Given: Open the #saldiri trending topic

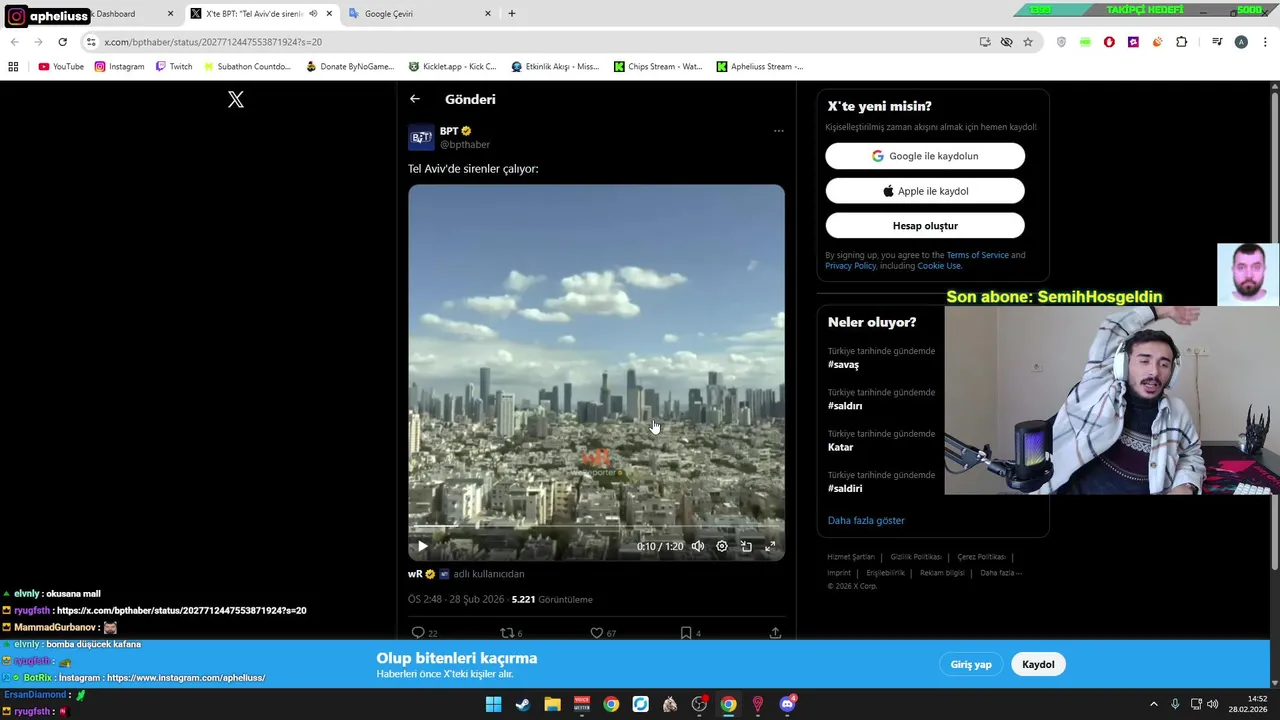Looking at the screenshot, I should pyautogui.click(x=845, y=489).
